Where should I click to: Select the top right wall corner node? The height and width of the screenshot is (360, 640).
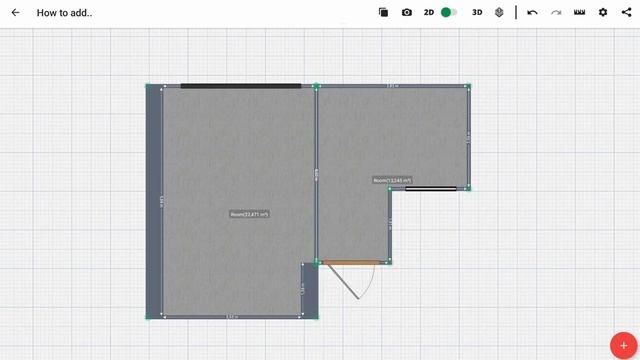(469, 86)
